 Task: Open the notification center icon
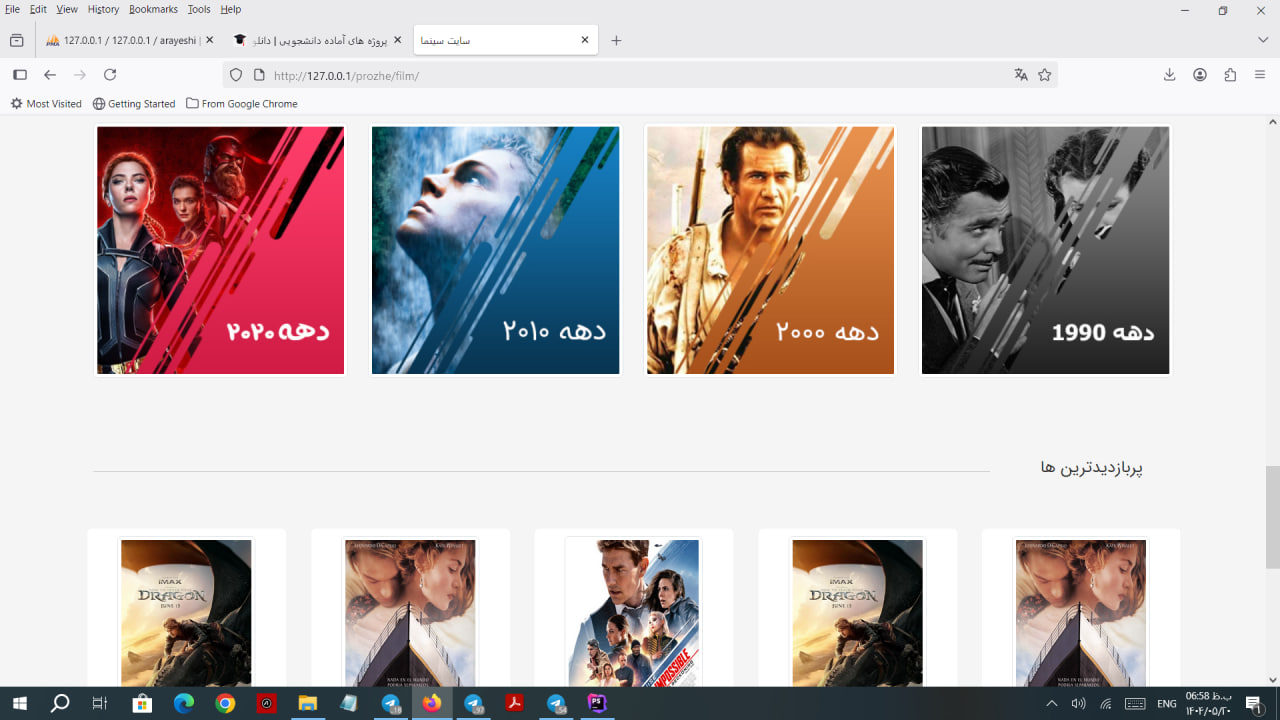click(x=1255, y=704)
